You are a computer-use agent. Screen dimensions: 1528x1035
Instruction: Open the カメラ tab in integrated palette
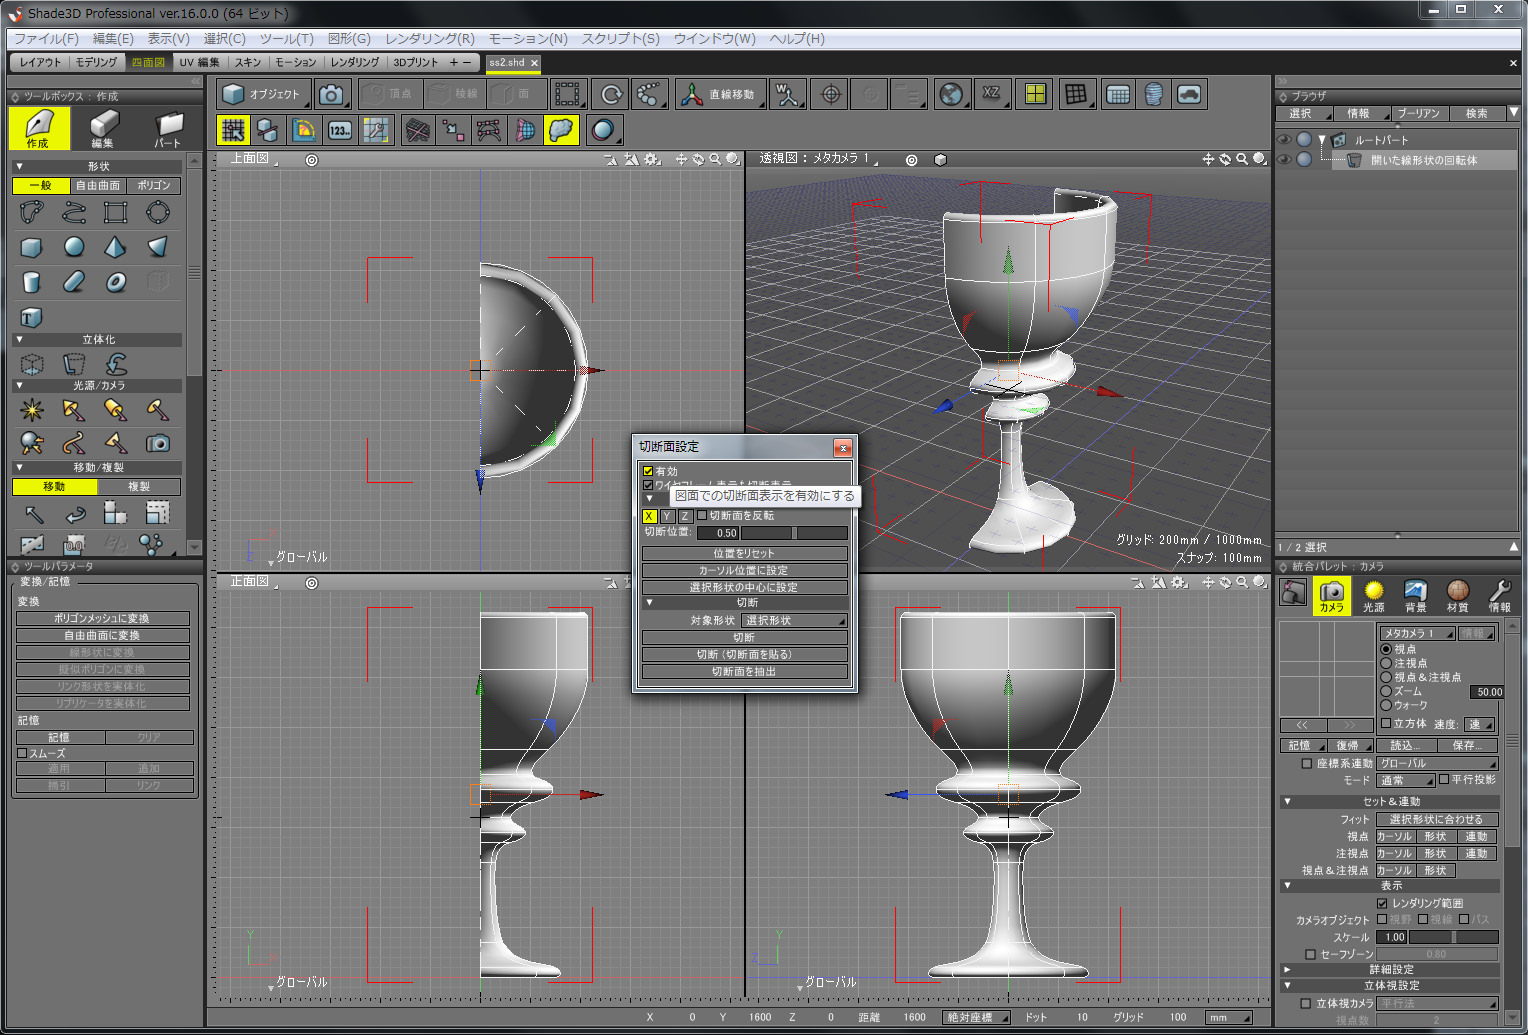[1332, 595]
